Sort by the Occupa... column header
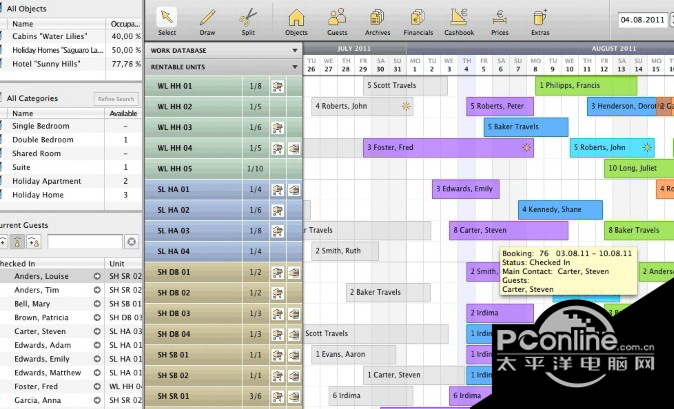Image resolution: width=674 pixels, height=409 pixels. 124,24
